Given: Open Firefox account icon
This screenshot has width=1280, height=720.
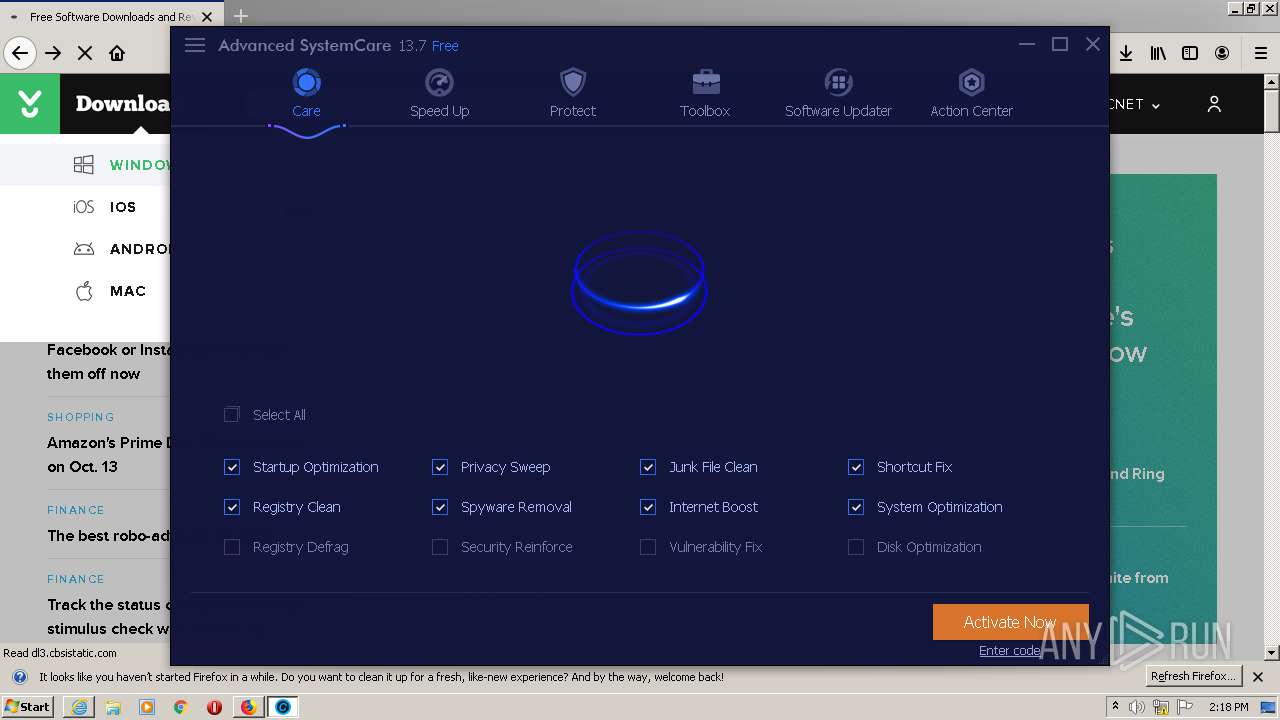Looking at the screenshot, I should point(1222,53).
